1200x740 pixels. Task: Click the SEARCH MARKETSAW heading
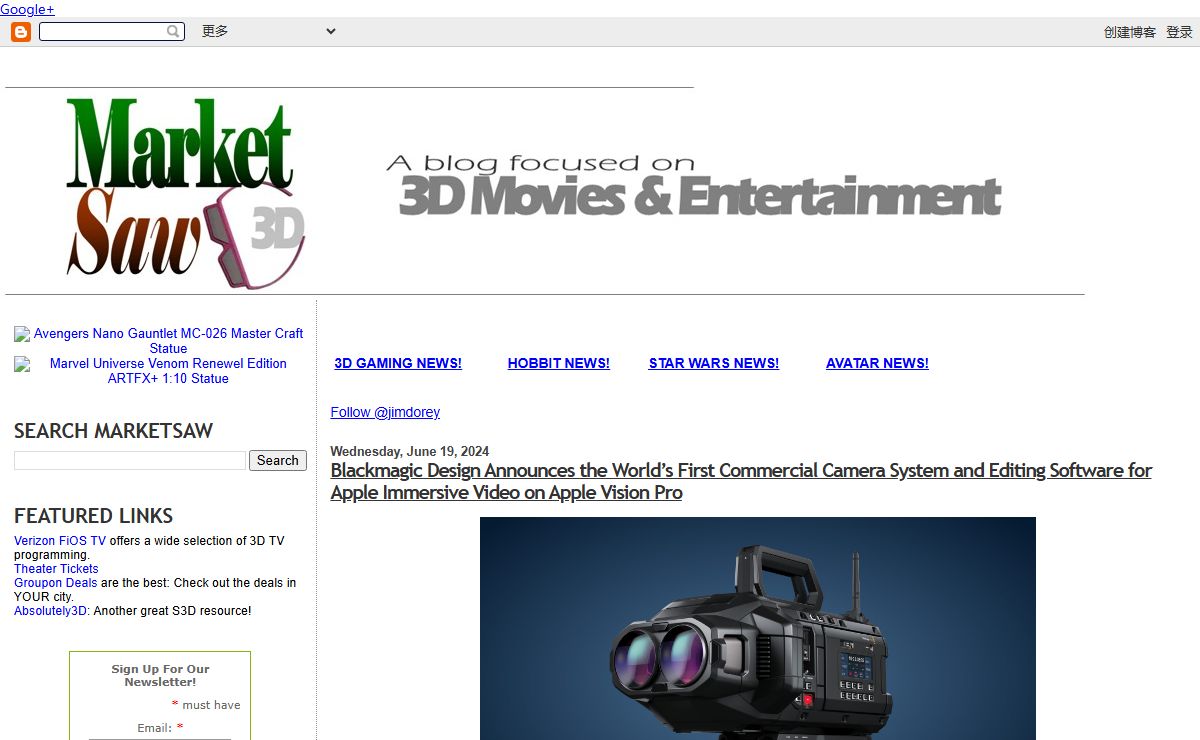pos(113,431)
